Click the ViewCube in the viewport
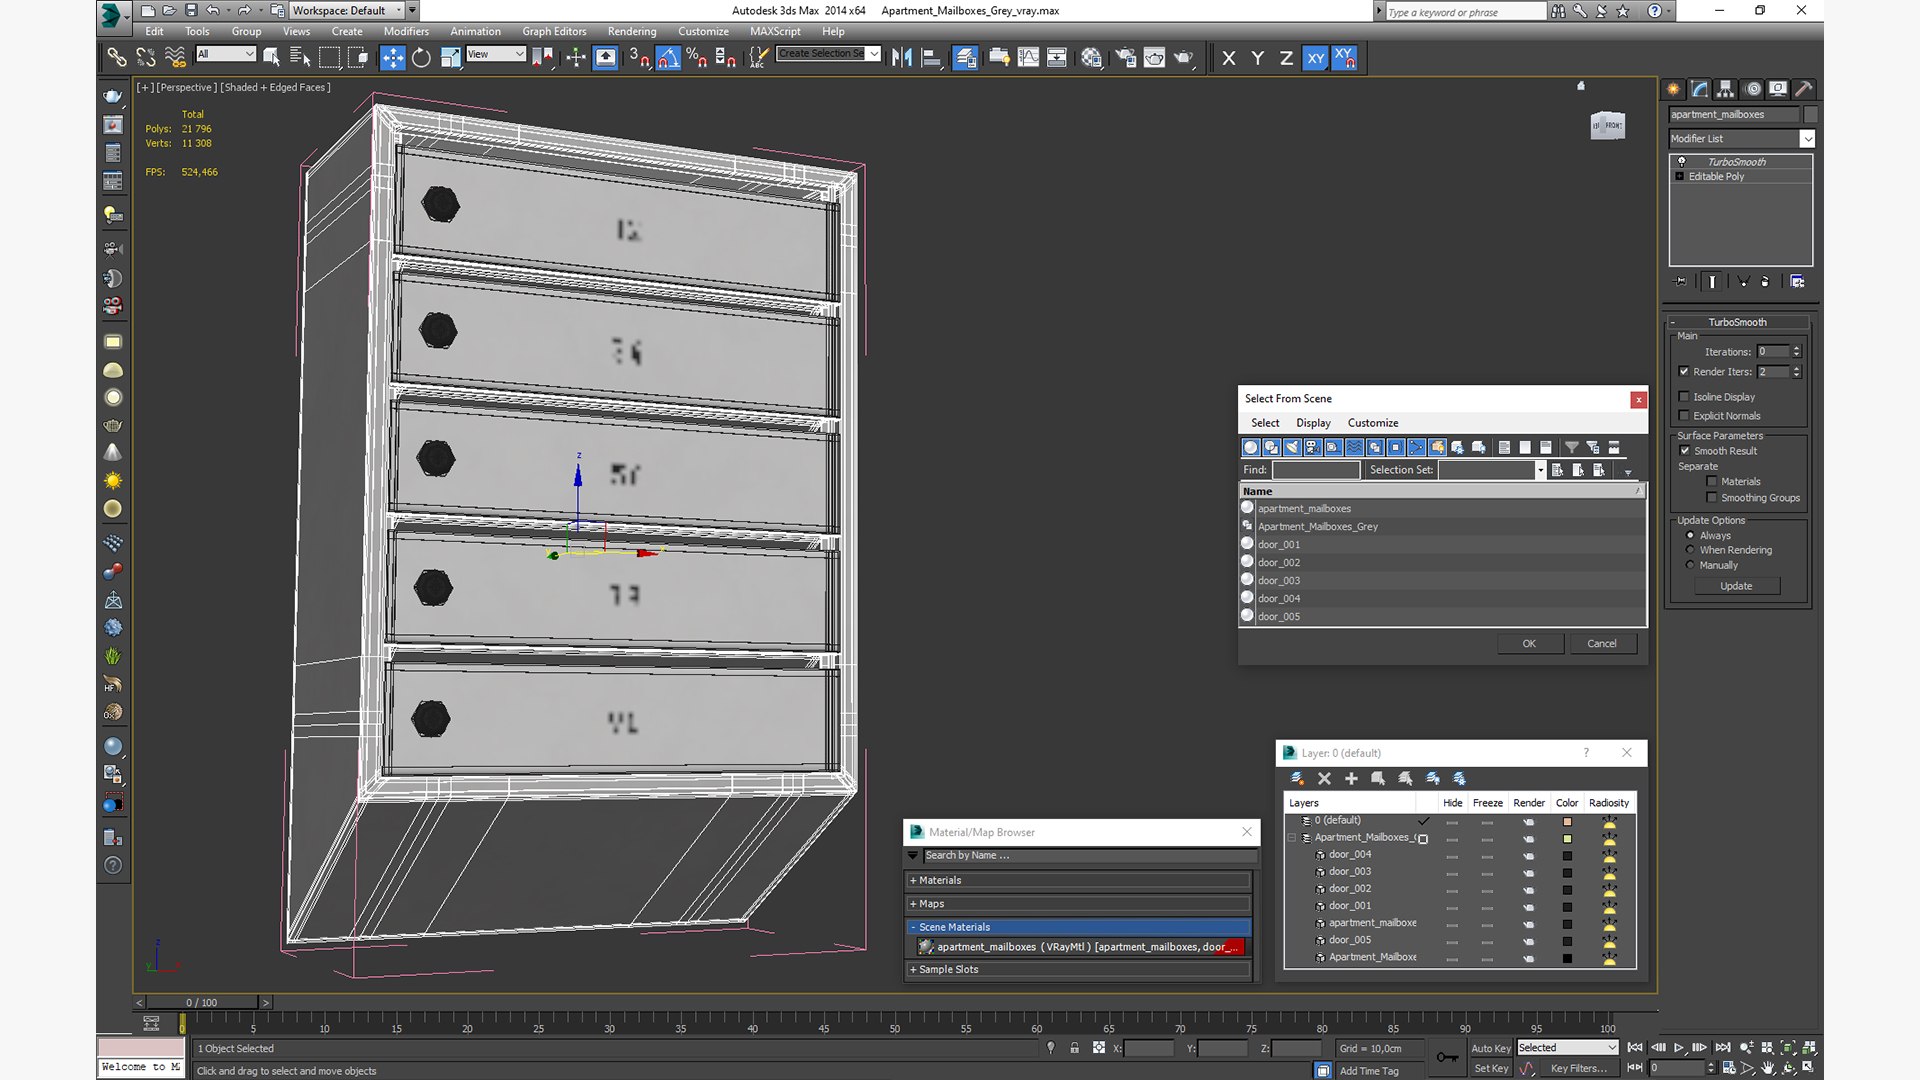 tap(1607, 125)
